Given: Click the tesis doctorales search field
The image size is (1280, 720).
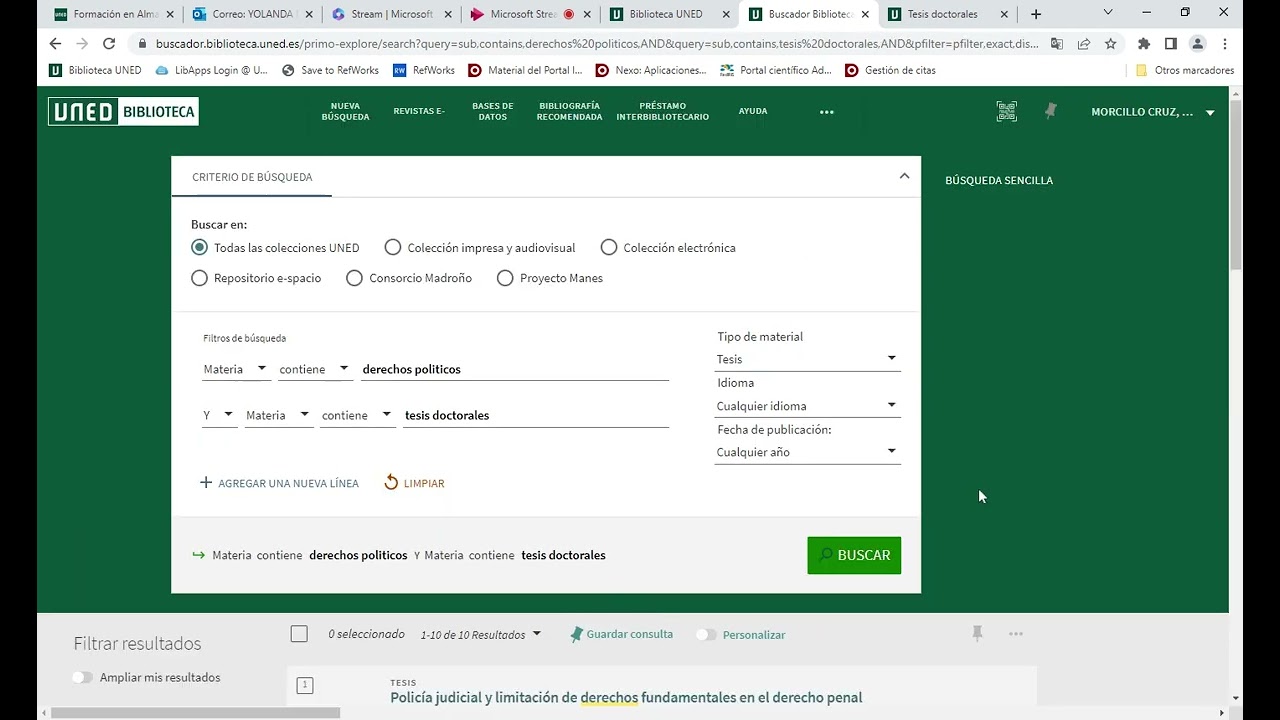Looking at the screenshot, I should pos(536,415).
